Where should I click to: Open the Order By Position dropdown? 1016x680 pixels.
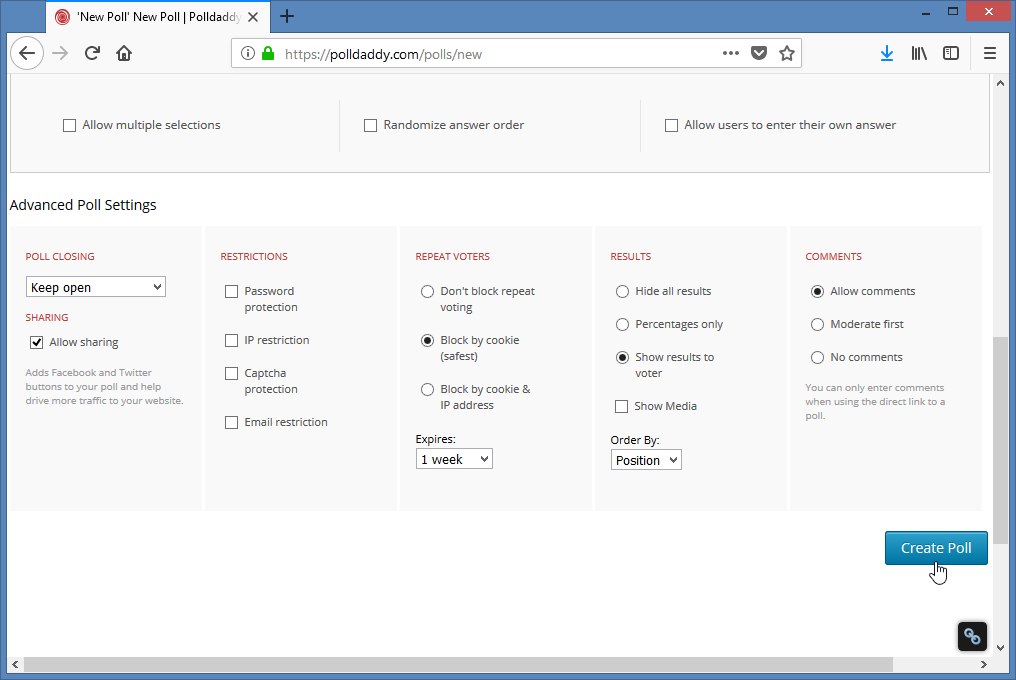[646, 461]
